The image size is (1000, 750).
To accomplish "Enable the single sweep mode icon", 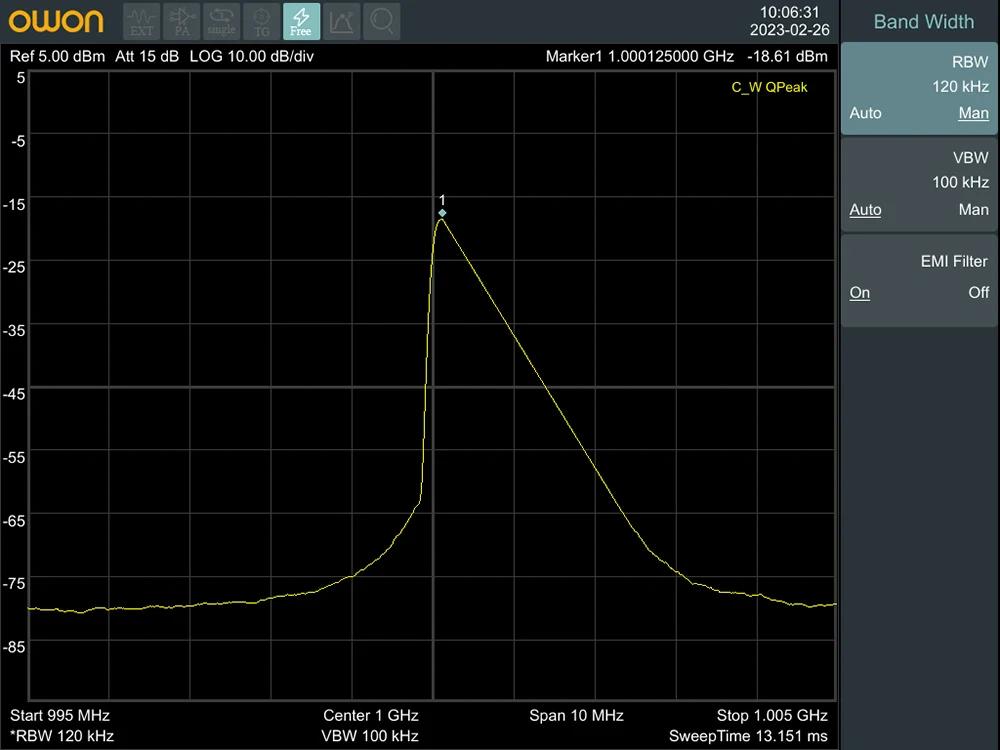I will [222, 21].
